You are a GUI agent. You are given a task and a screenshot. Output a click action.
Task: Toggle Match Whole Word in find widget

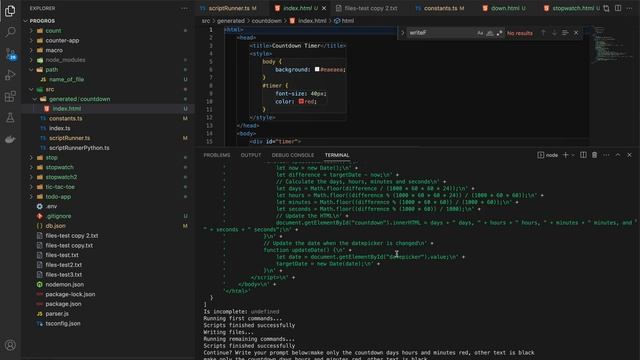click(x=490, y=33)
